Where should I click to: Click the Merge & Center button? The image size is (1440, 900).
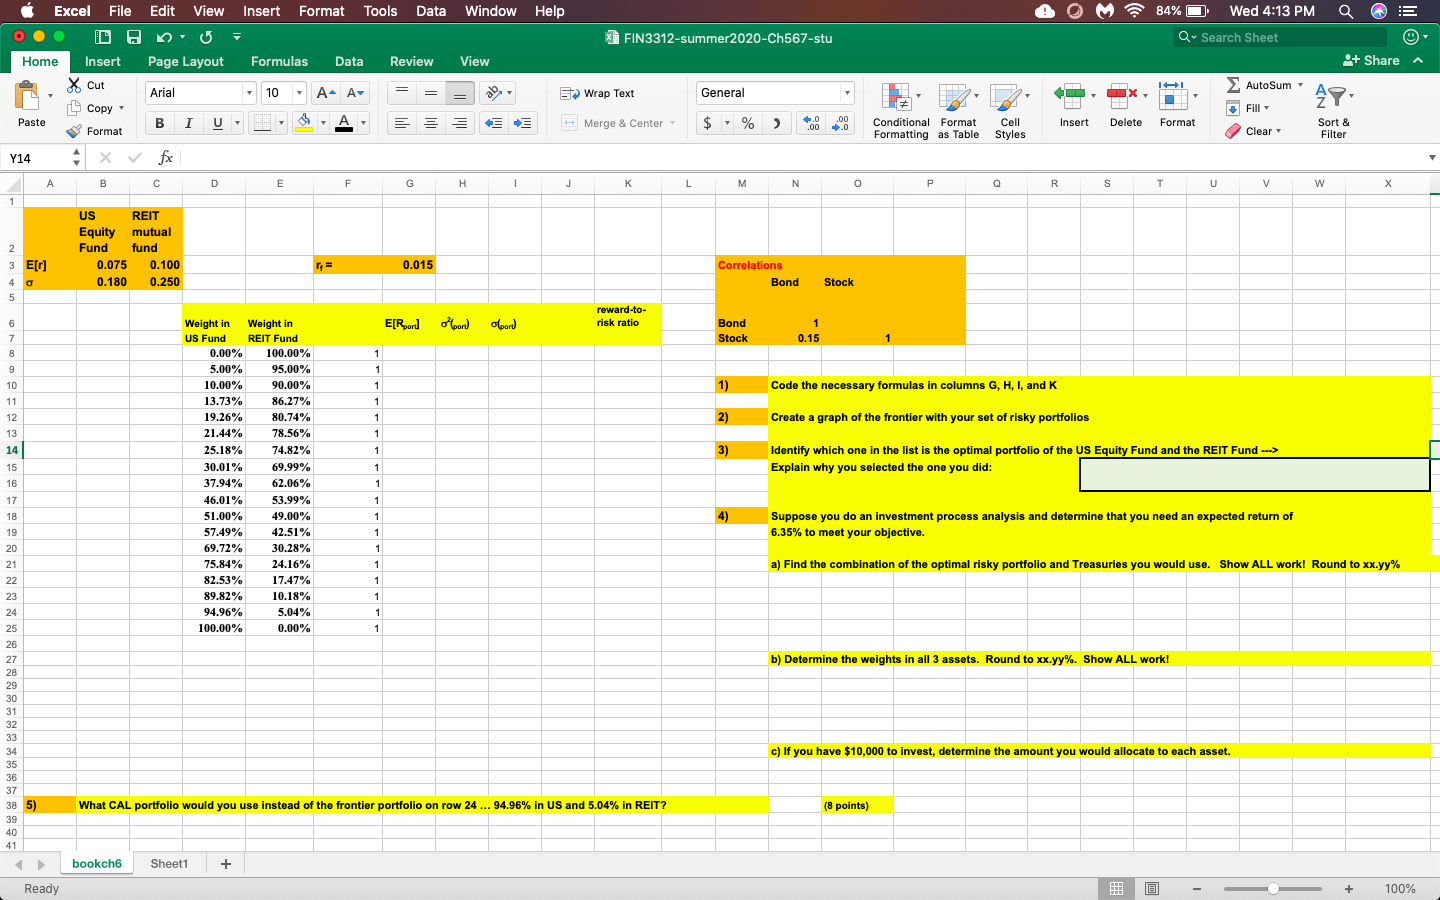point(612,123)
